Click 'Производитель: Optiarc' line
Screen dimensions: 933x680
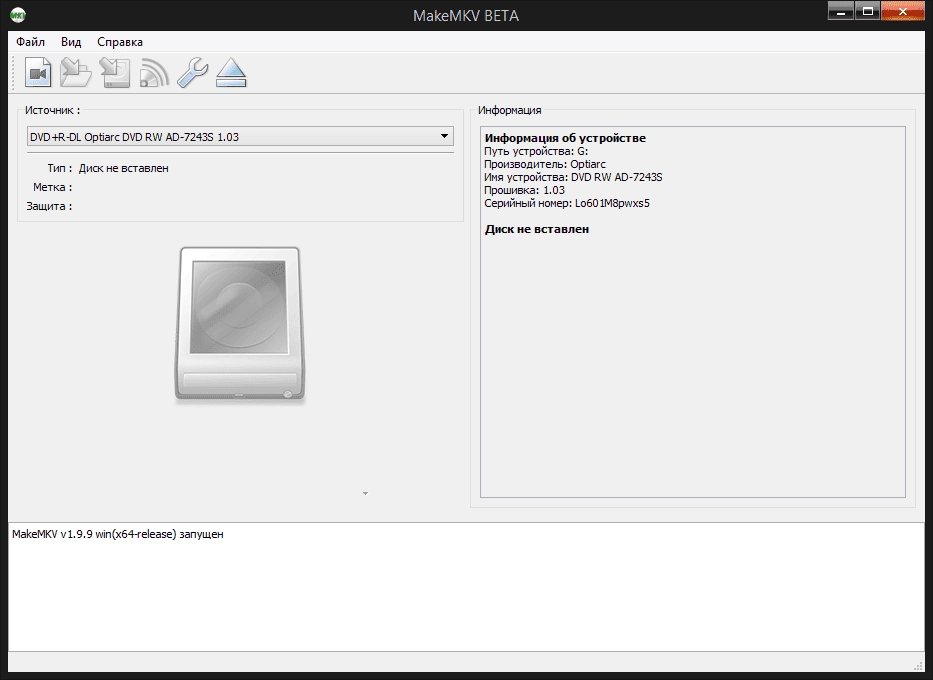pos(545,164)
